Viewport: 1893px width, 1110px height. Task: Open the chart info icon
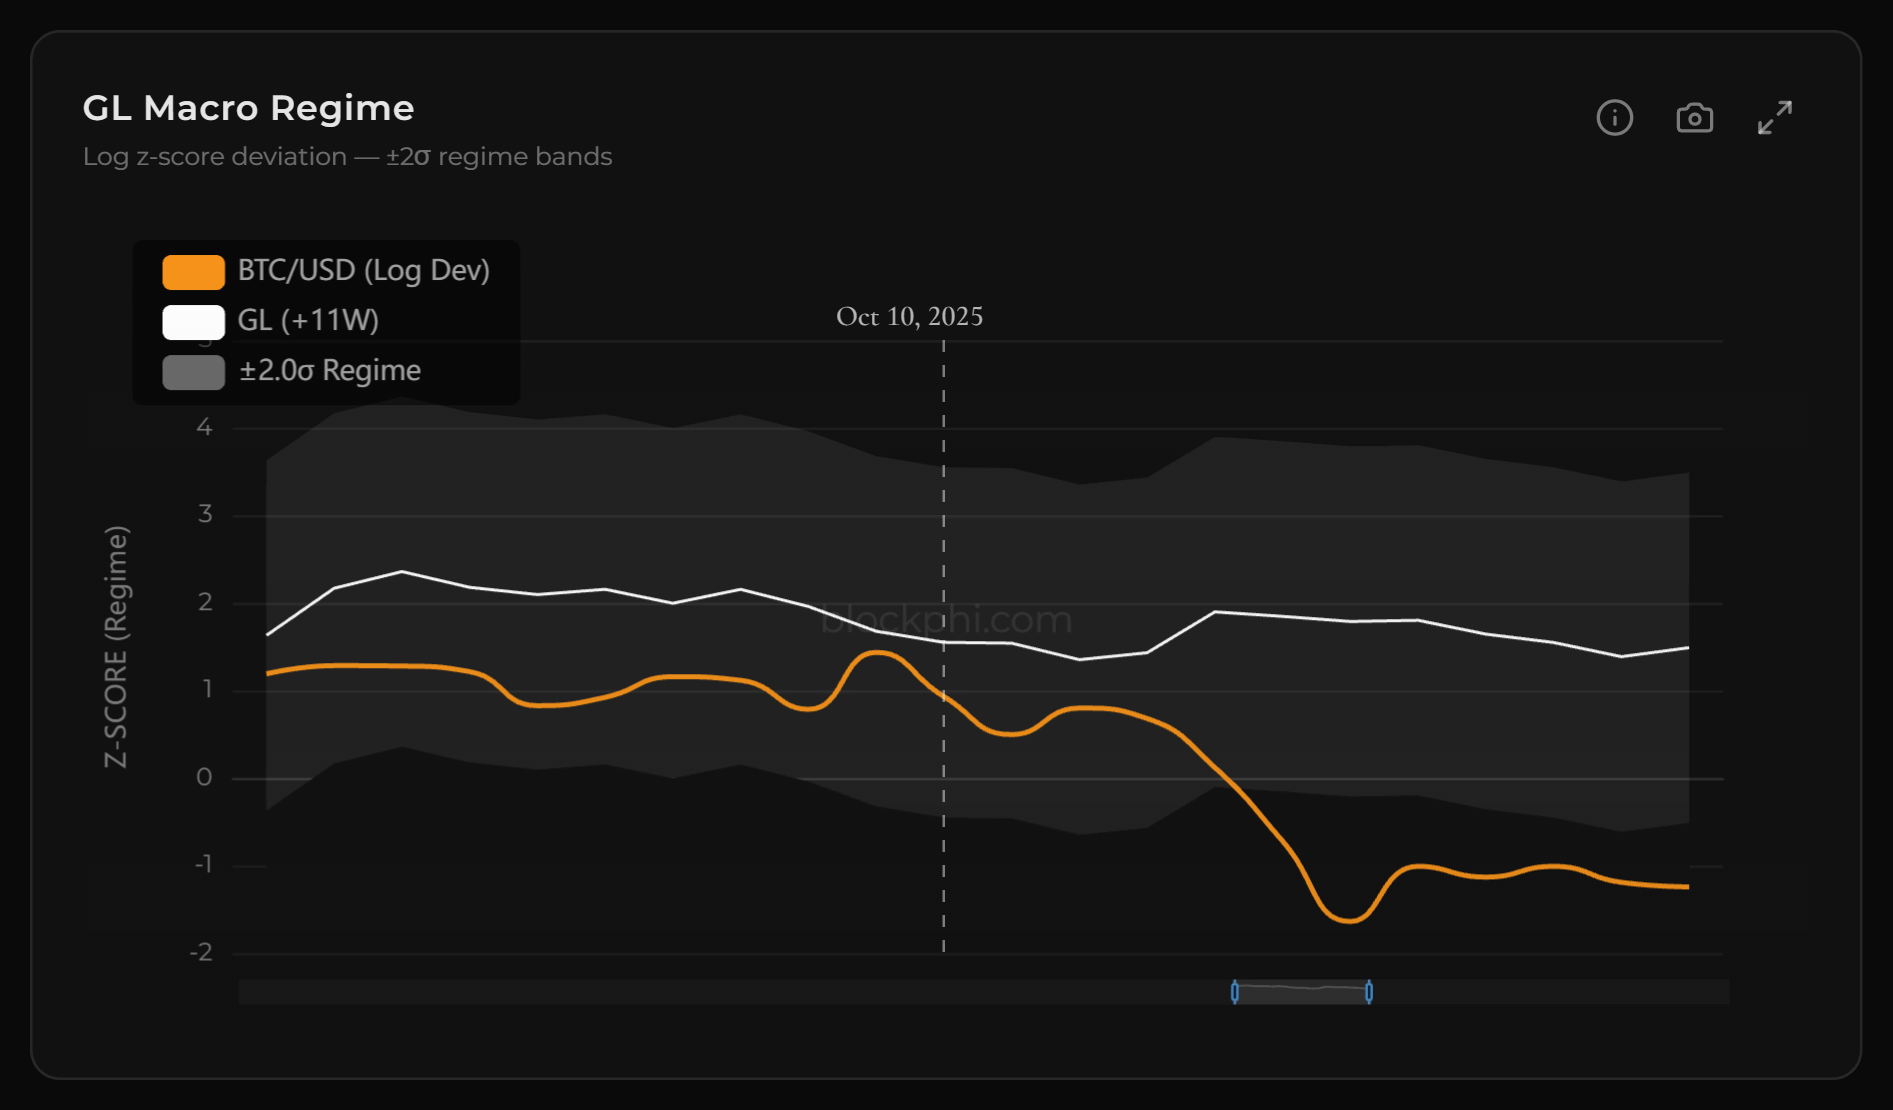pyautogui.click(x=1614, y=118)
